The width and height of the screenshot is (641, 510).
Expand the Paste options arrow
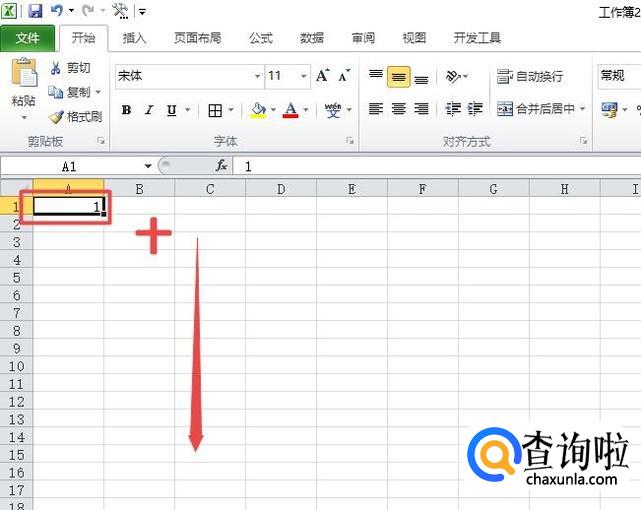(x=24, y=118)
